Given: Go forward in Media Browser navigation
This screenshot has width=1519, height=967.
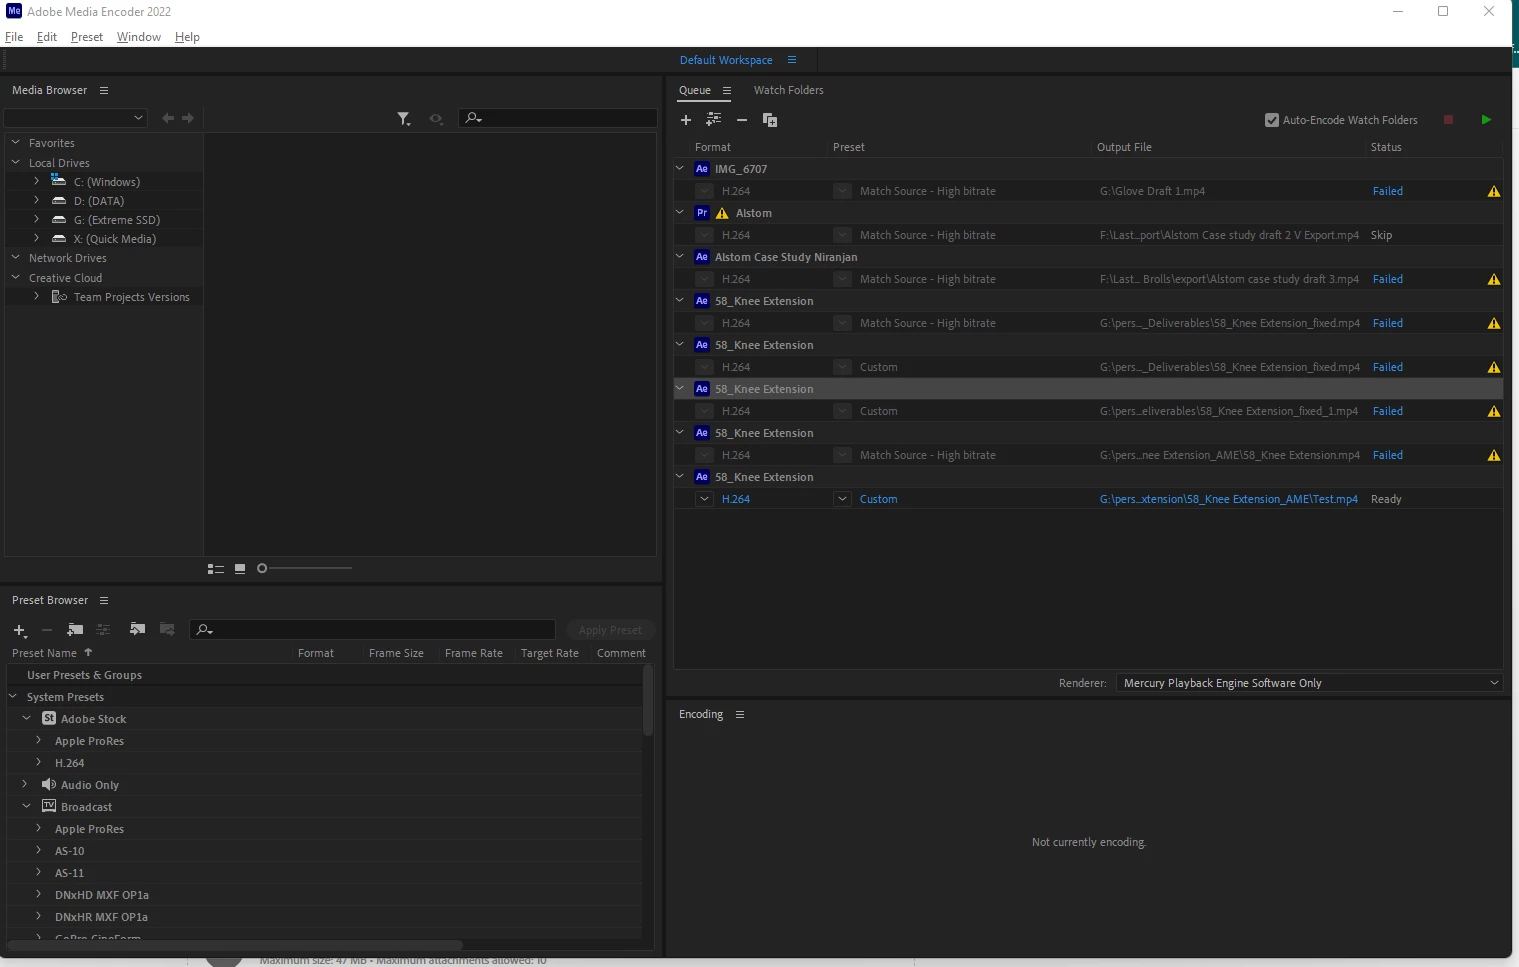Looking at the screenshot, I should pyautogui.click(x=188, y=118).
